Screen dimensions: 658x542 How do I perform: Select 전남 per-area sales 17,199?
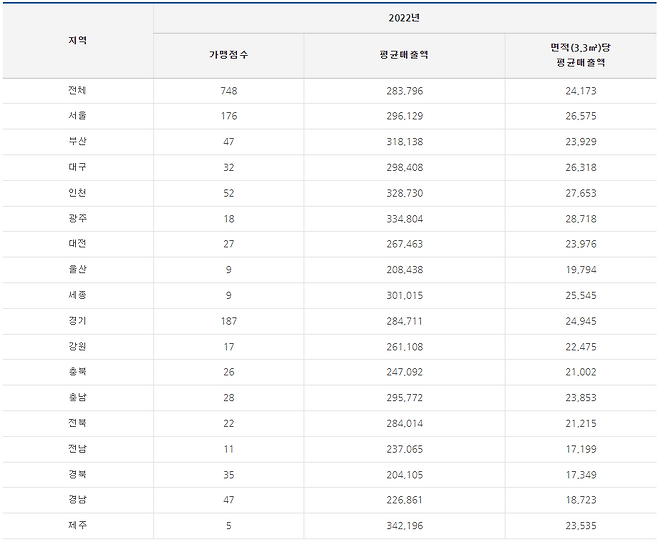(x=580, y=449)
